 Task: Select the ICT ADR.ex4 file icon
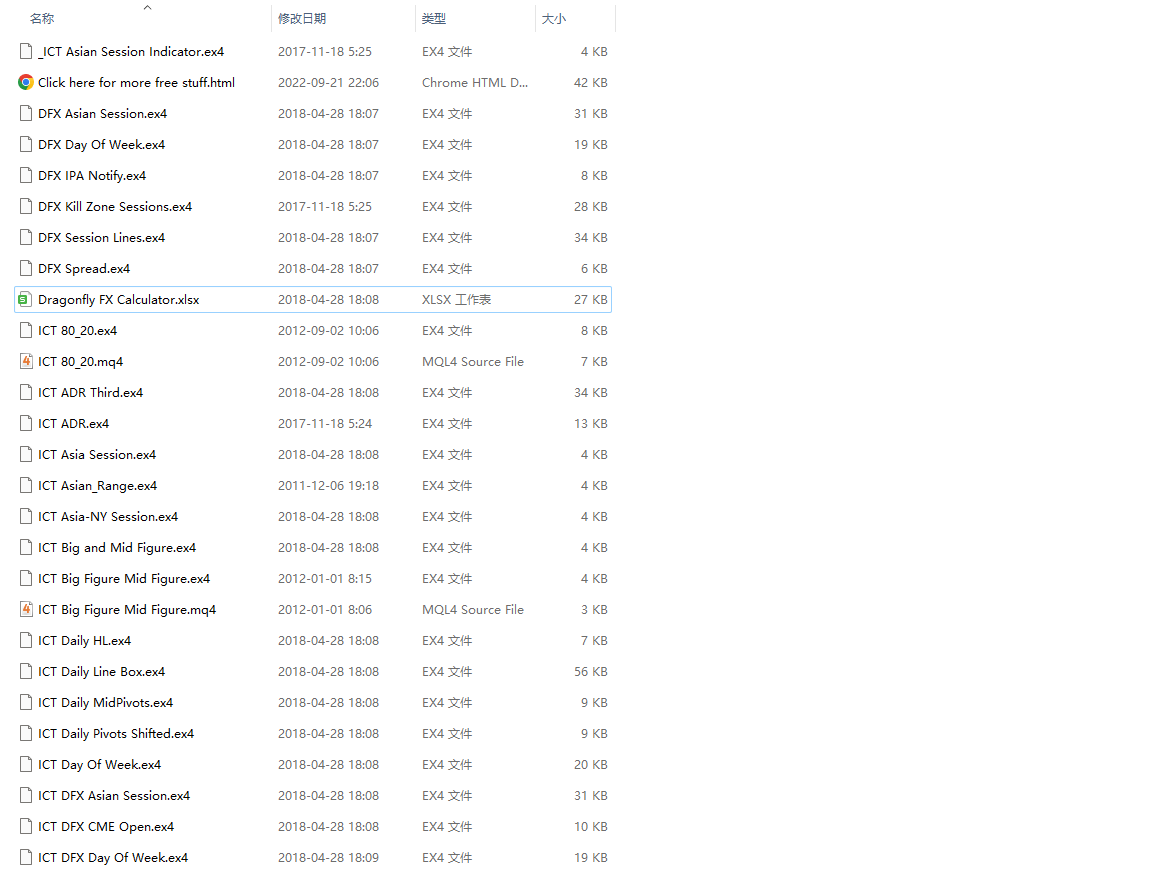coord(26,424)
